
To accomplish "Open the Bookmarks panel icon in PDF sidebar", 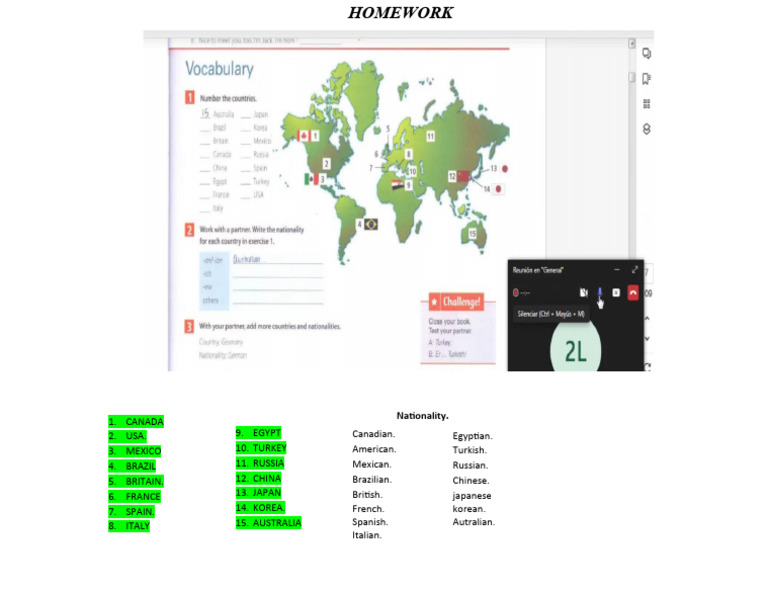I will (x=647, y=78).
